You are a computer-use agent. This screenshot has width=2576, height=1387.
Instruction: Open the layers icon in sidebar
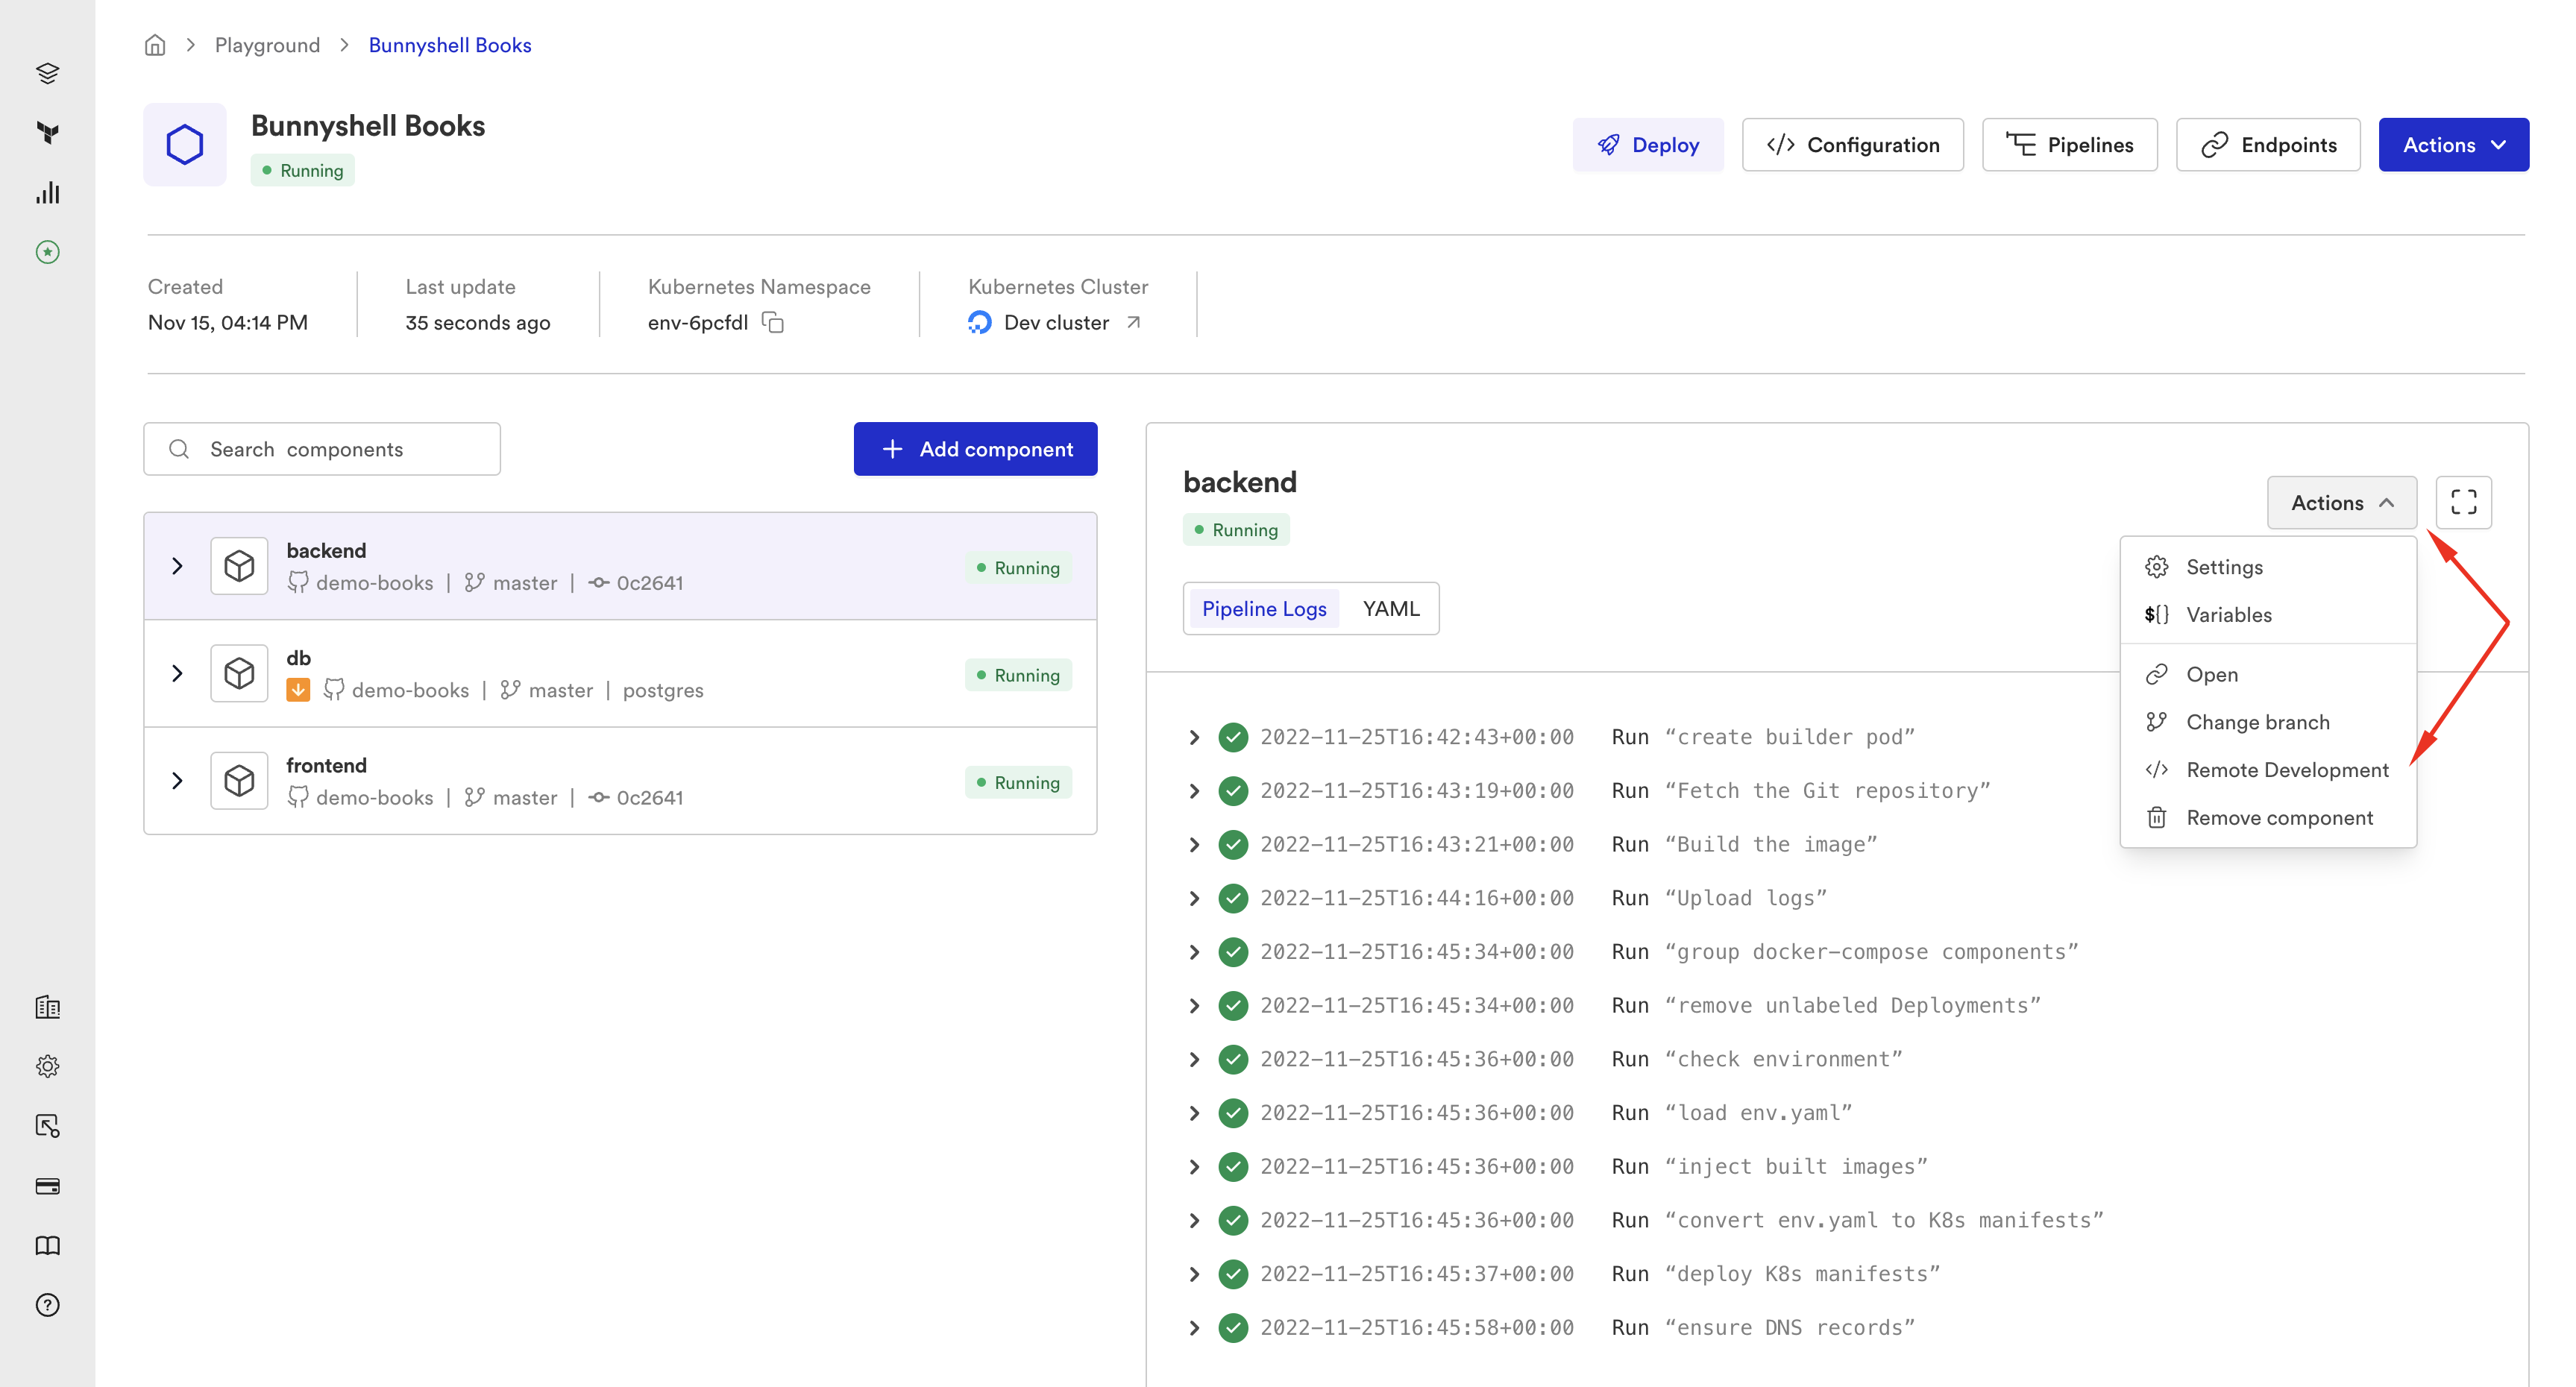click(x=47, y=73)
